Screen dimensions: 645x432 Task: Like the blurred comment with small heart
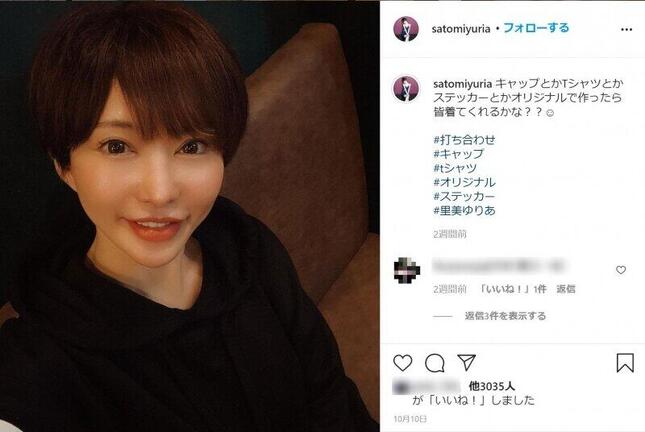pos(621,270)
